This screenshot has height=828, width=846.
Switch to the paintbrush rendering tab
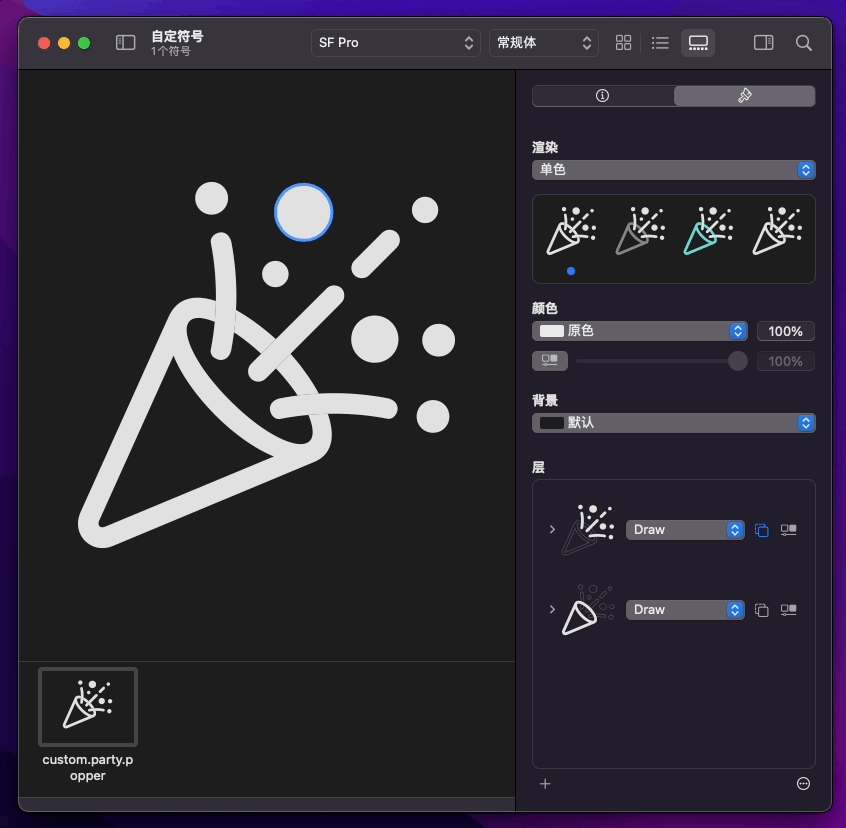pyautogui.click(x=745, y=95)
